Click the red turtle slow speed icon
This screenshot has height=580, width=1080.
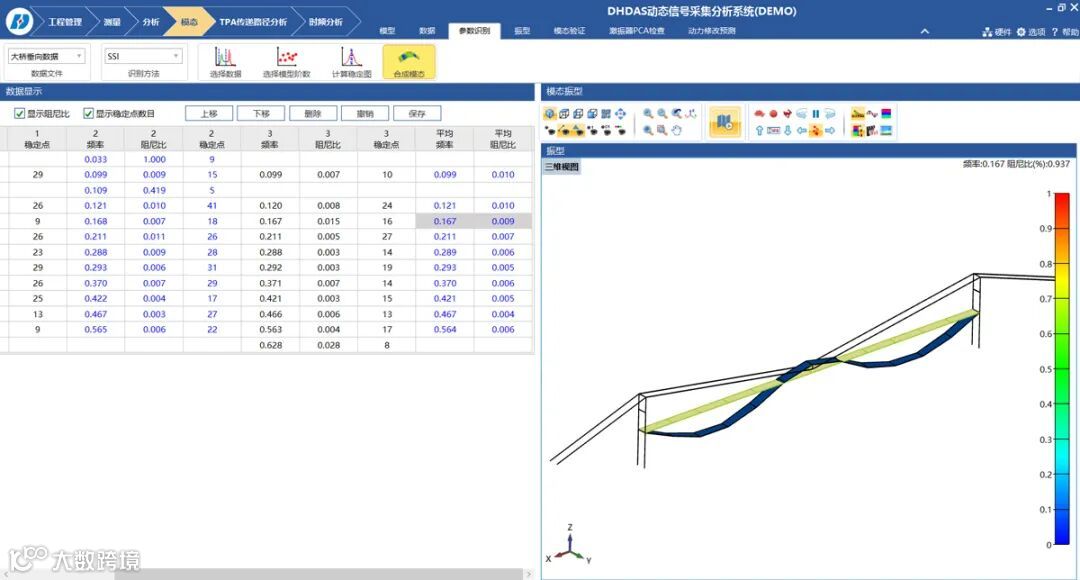pos(759,114)
